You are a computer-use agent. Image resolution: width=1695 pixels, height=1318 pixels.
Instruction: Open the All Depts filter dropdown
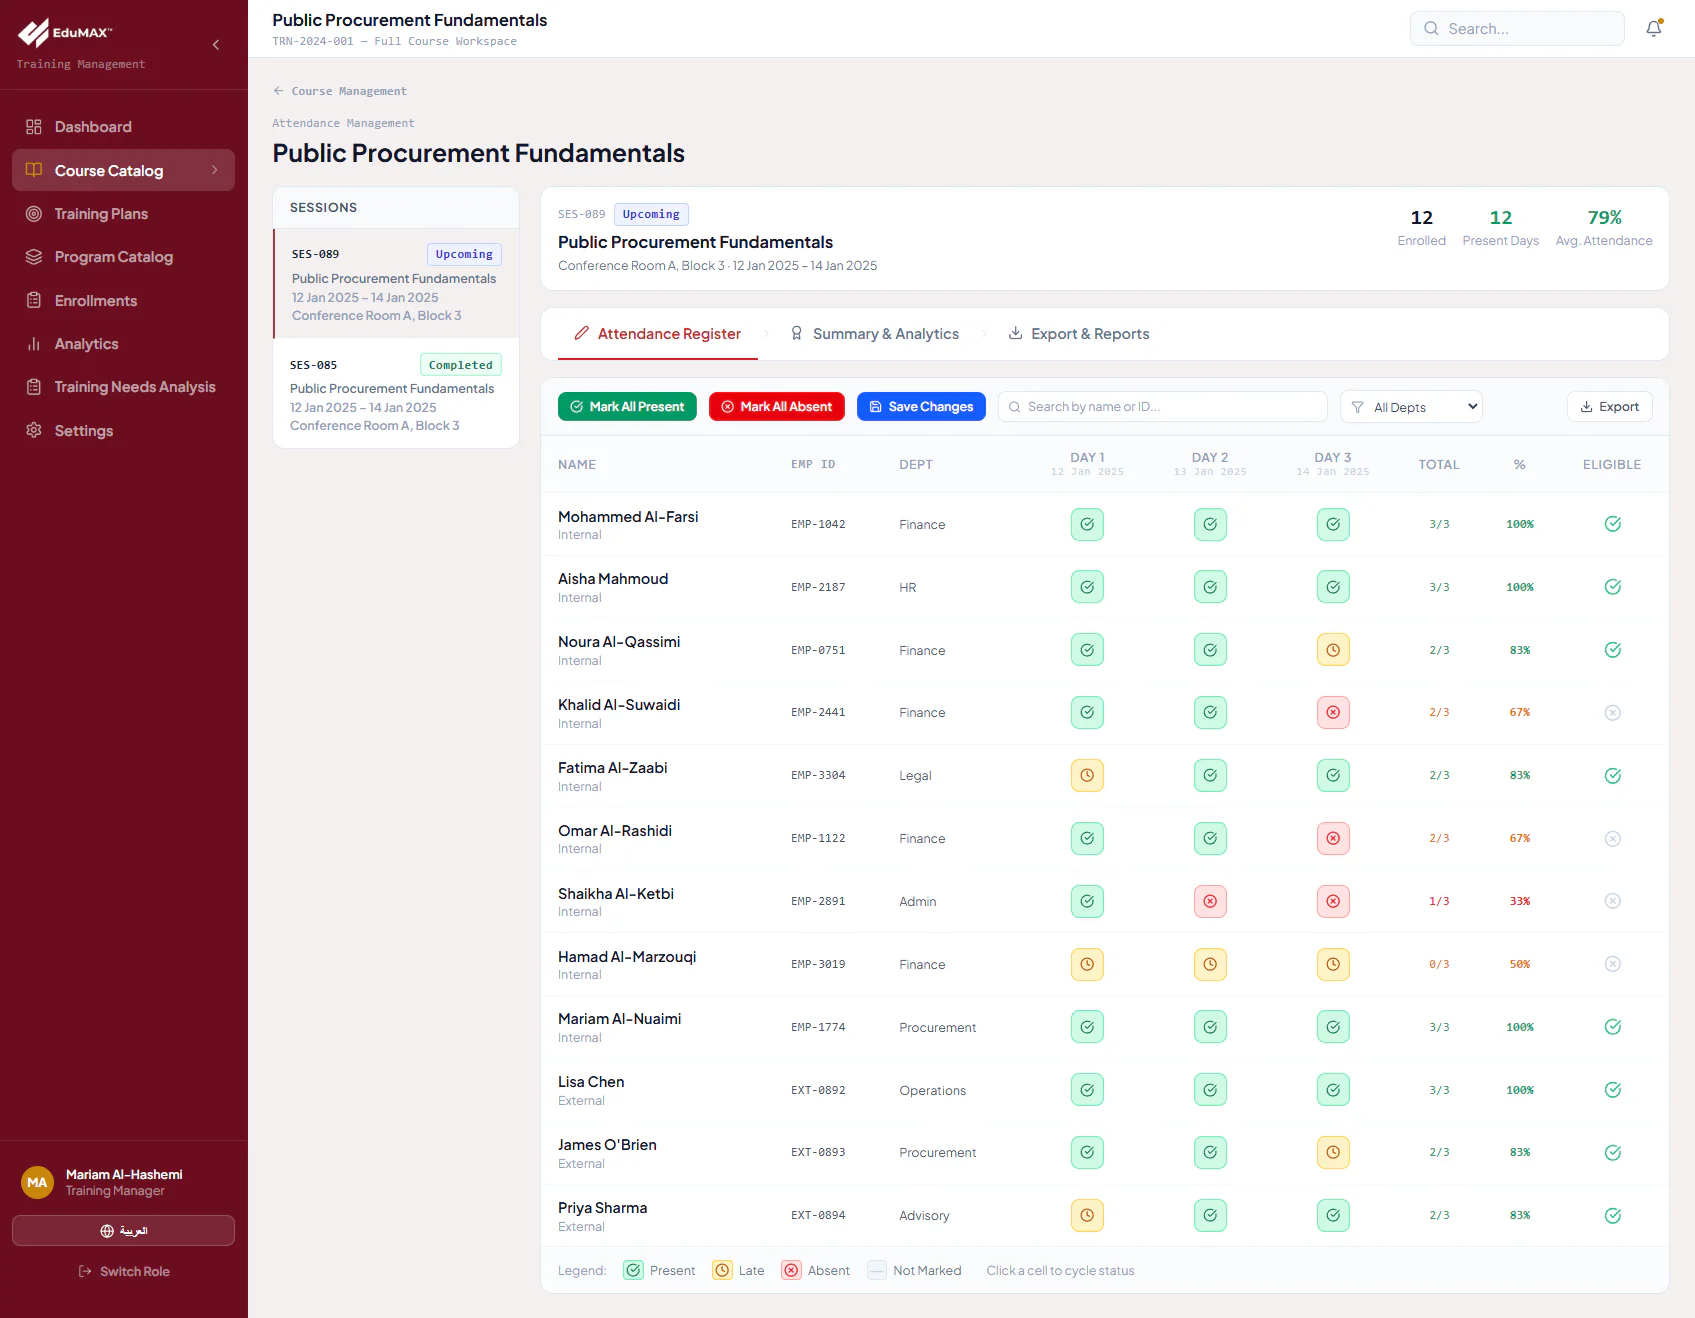coord(1411,407)
